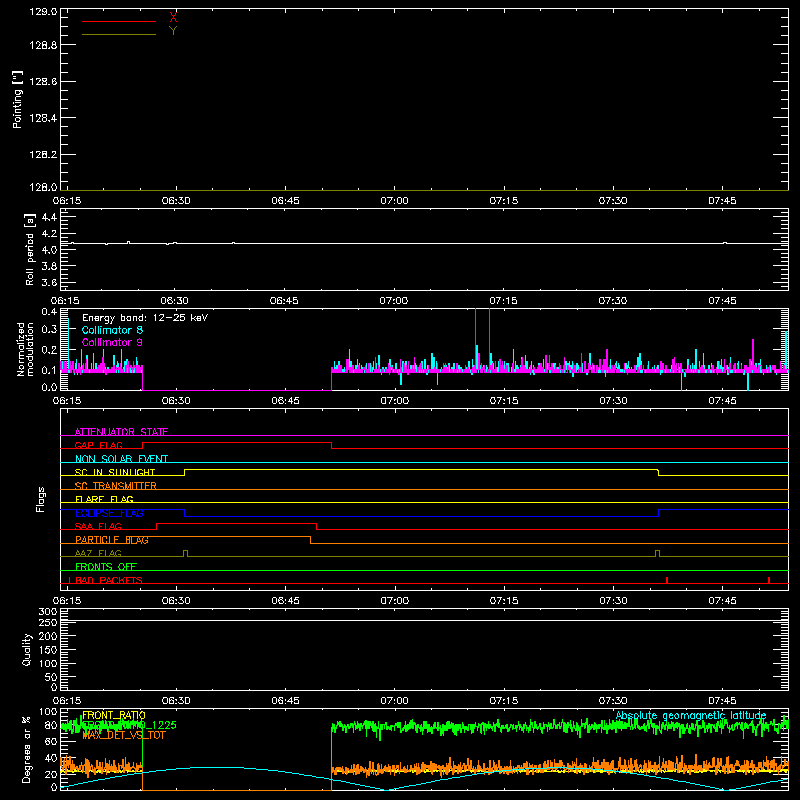Click the orange MAX_DET_VS_TOT legend label

click(124, 735)
